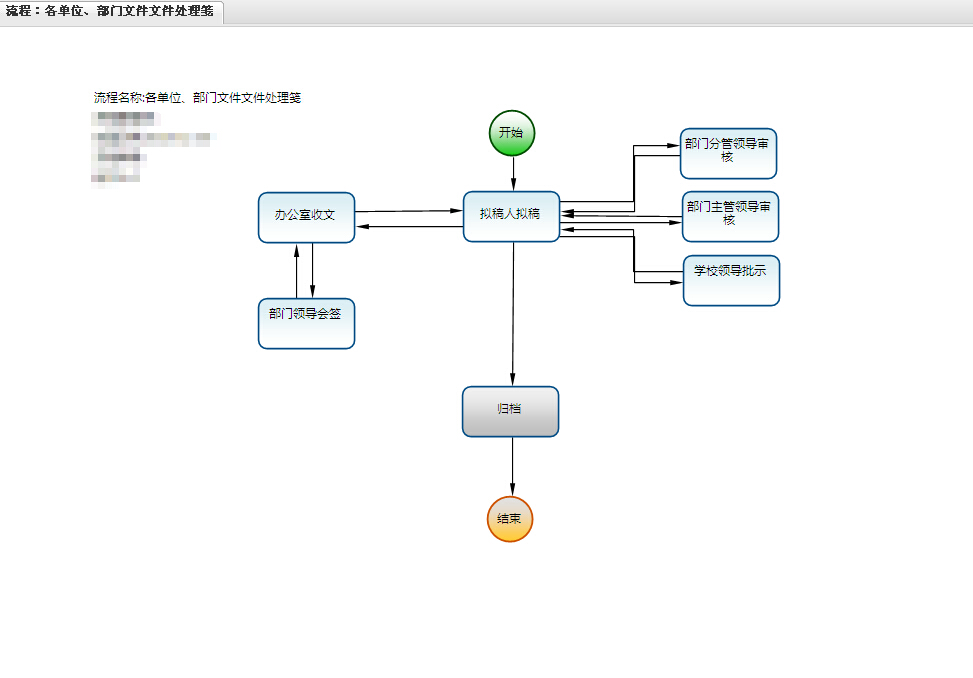The height and width of the screenshot is (678, 973).
Task: Open the 流程：各单位、部门文件文件处理签 tab
Action: pyautogui.click(x=110, y=12)
